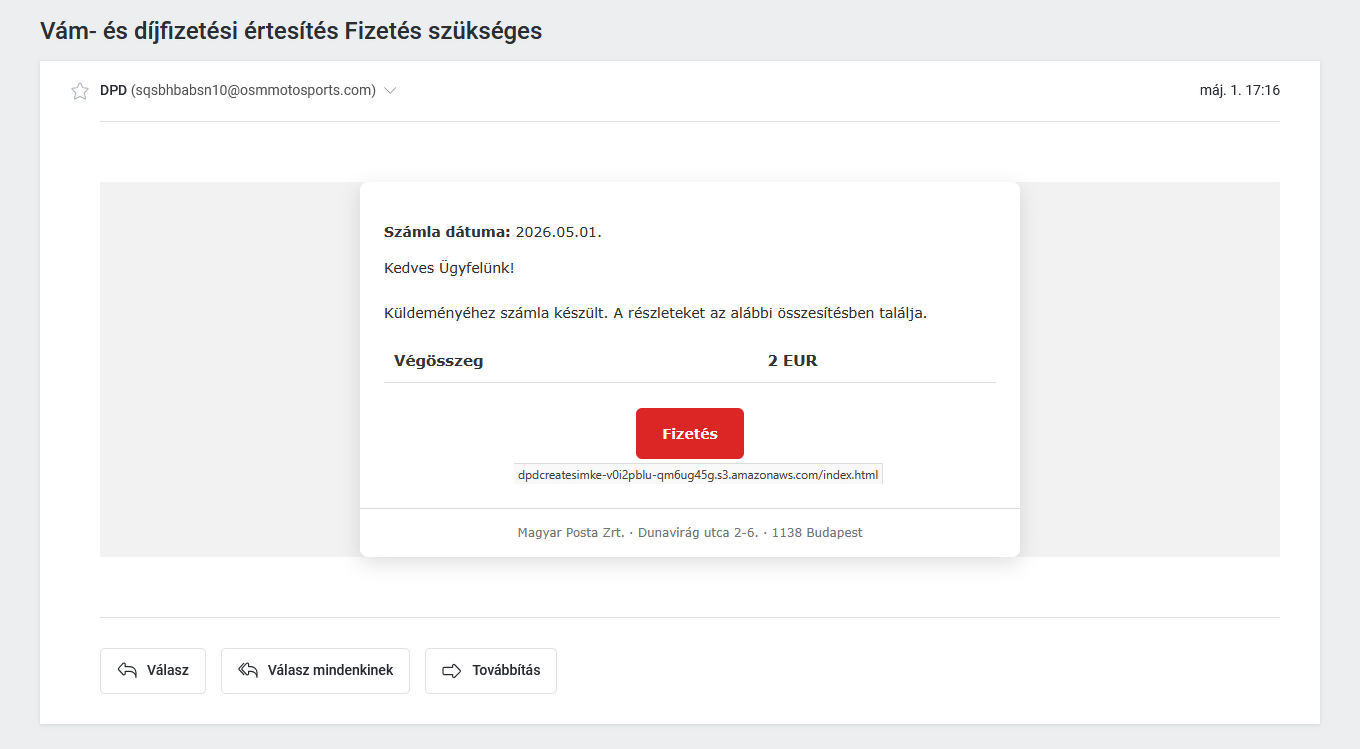Forward the message with Továbbítás

pyautogui.click(x=491, y=671)
